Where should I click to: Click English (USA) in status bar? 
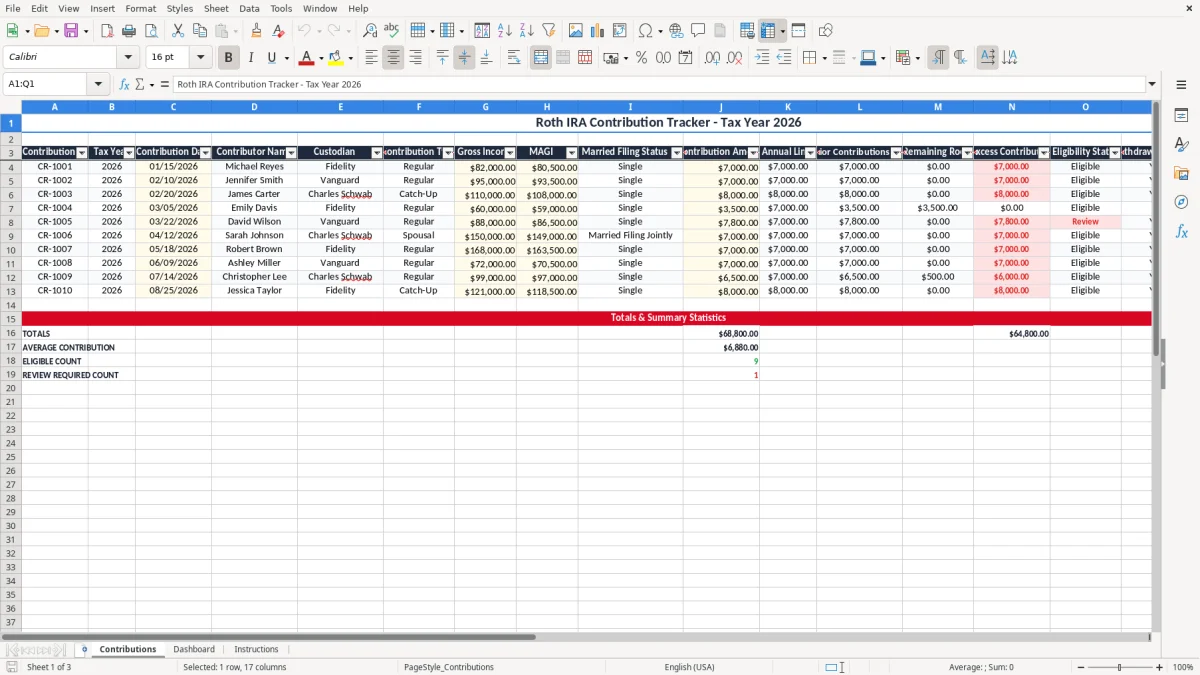point(689,667)
